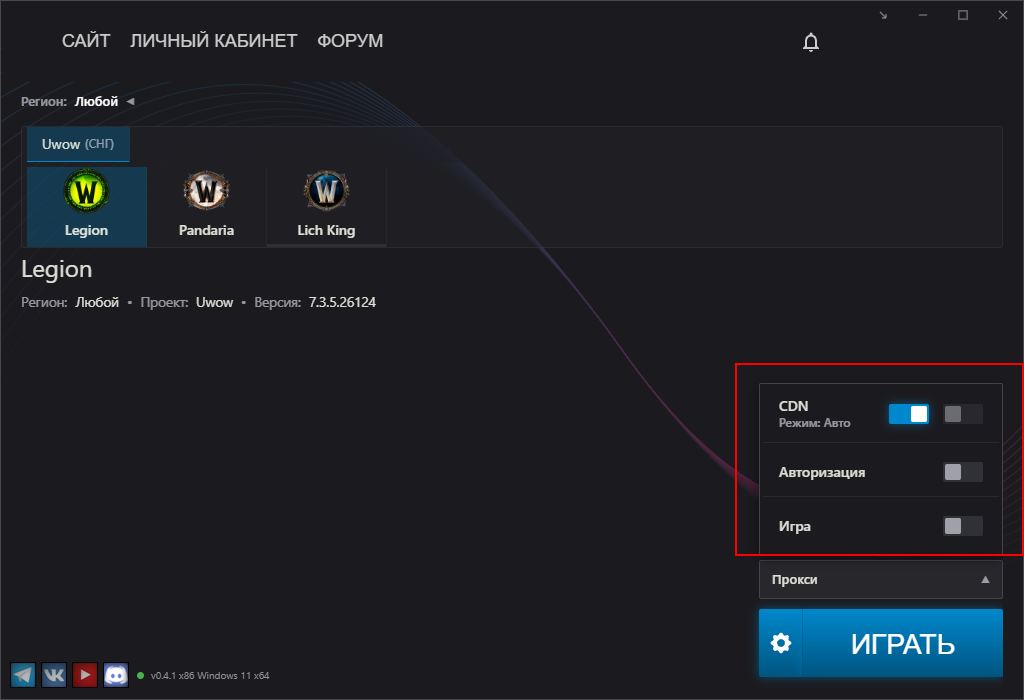Open the Discord server icon
This screenshot has height=700, width=1024.
click(x=116, y=675)
